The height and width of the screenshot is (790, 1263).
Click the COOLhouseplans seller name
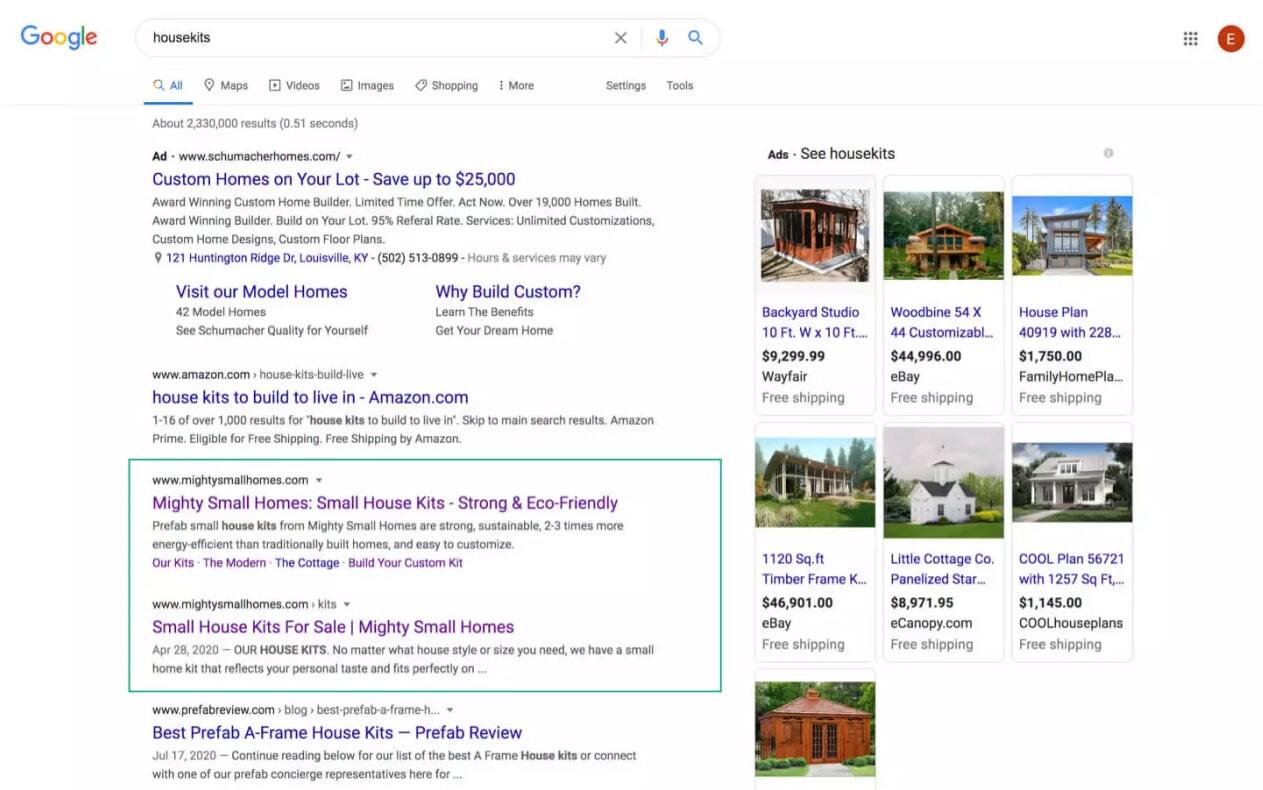[x=1071, y=623]
